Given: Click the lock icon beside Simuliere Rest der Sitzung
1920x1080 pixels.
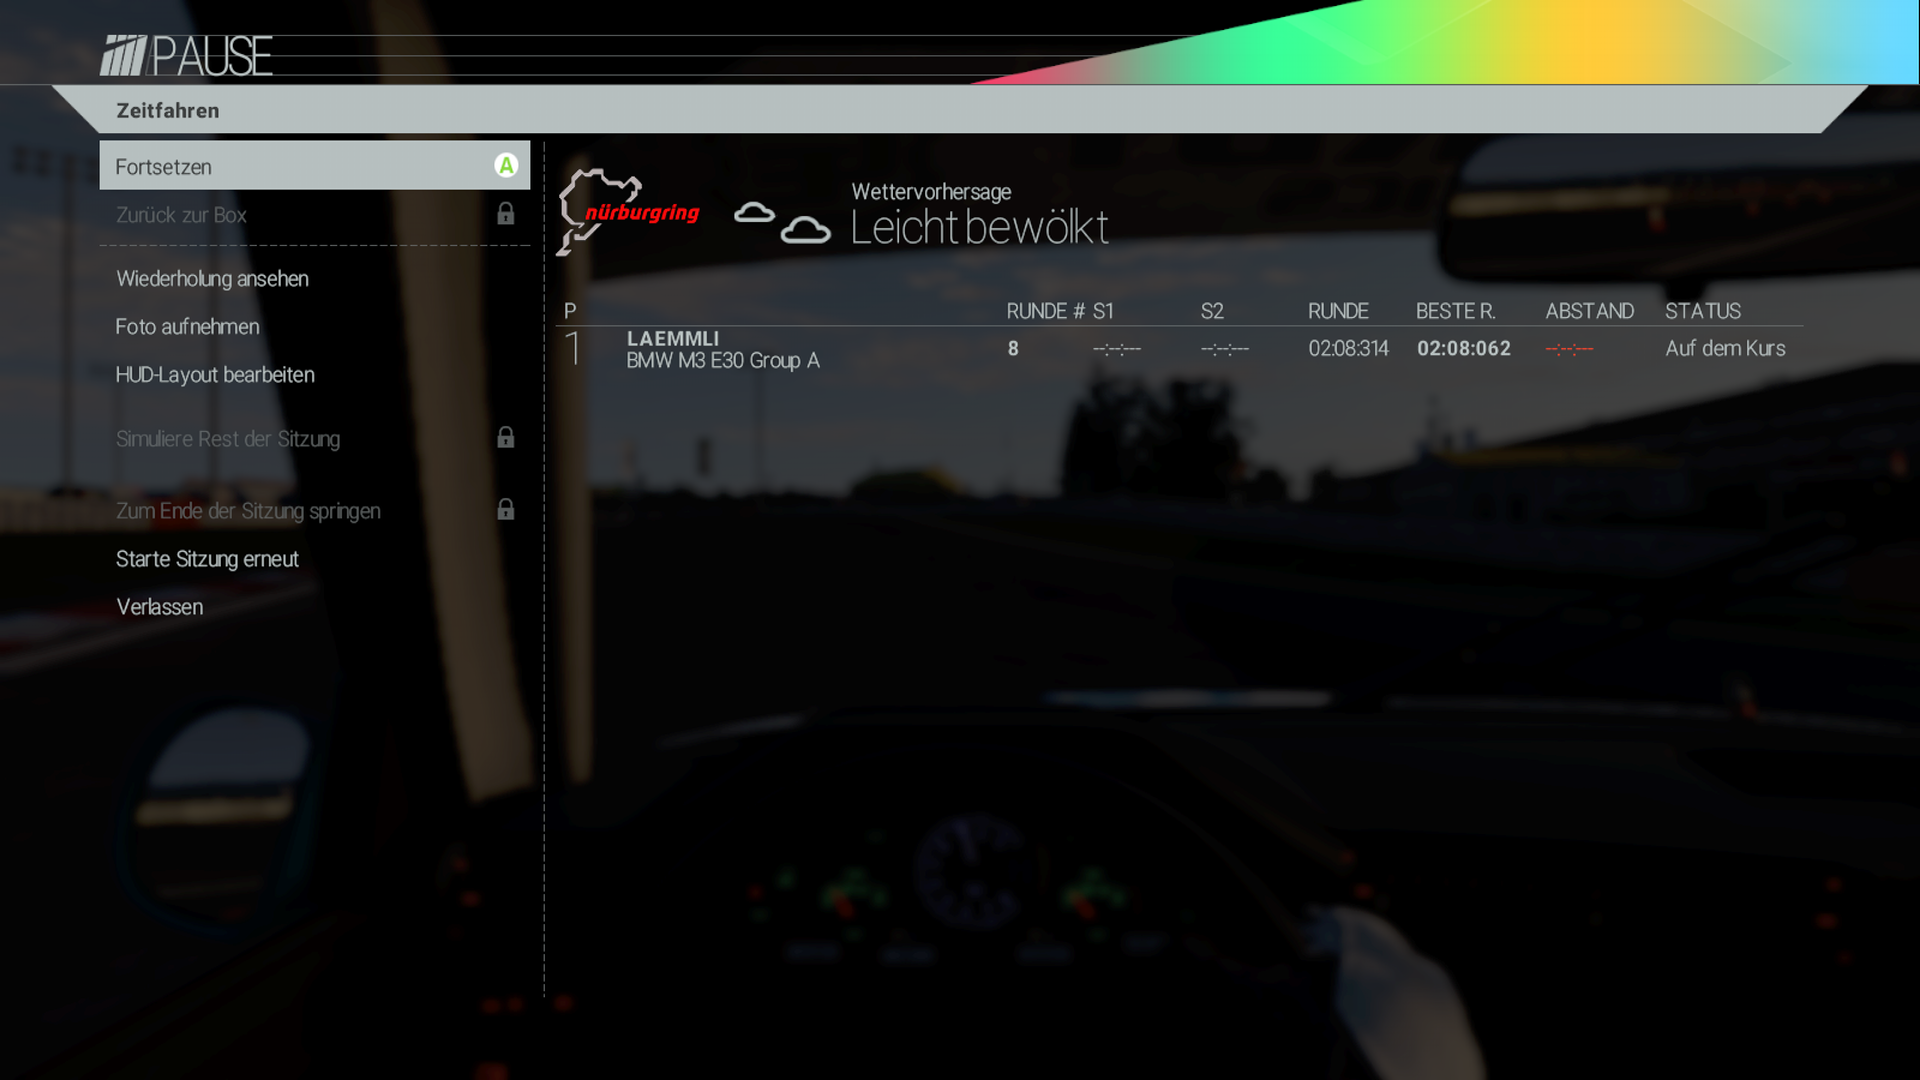Looking at the screenshot, I should tap(506, 438).
